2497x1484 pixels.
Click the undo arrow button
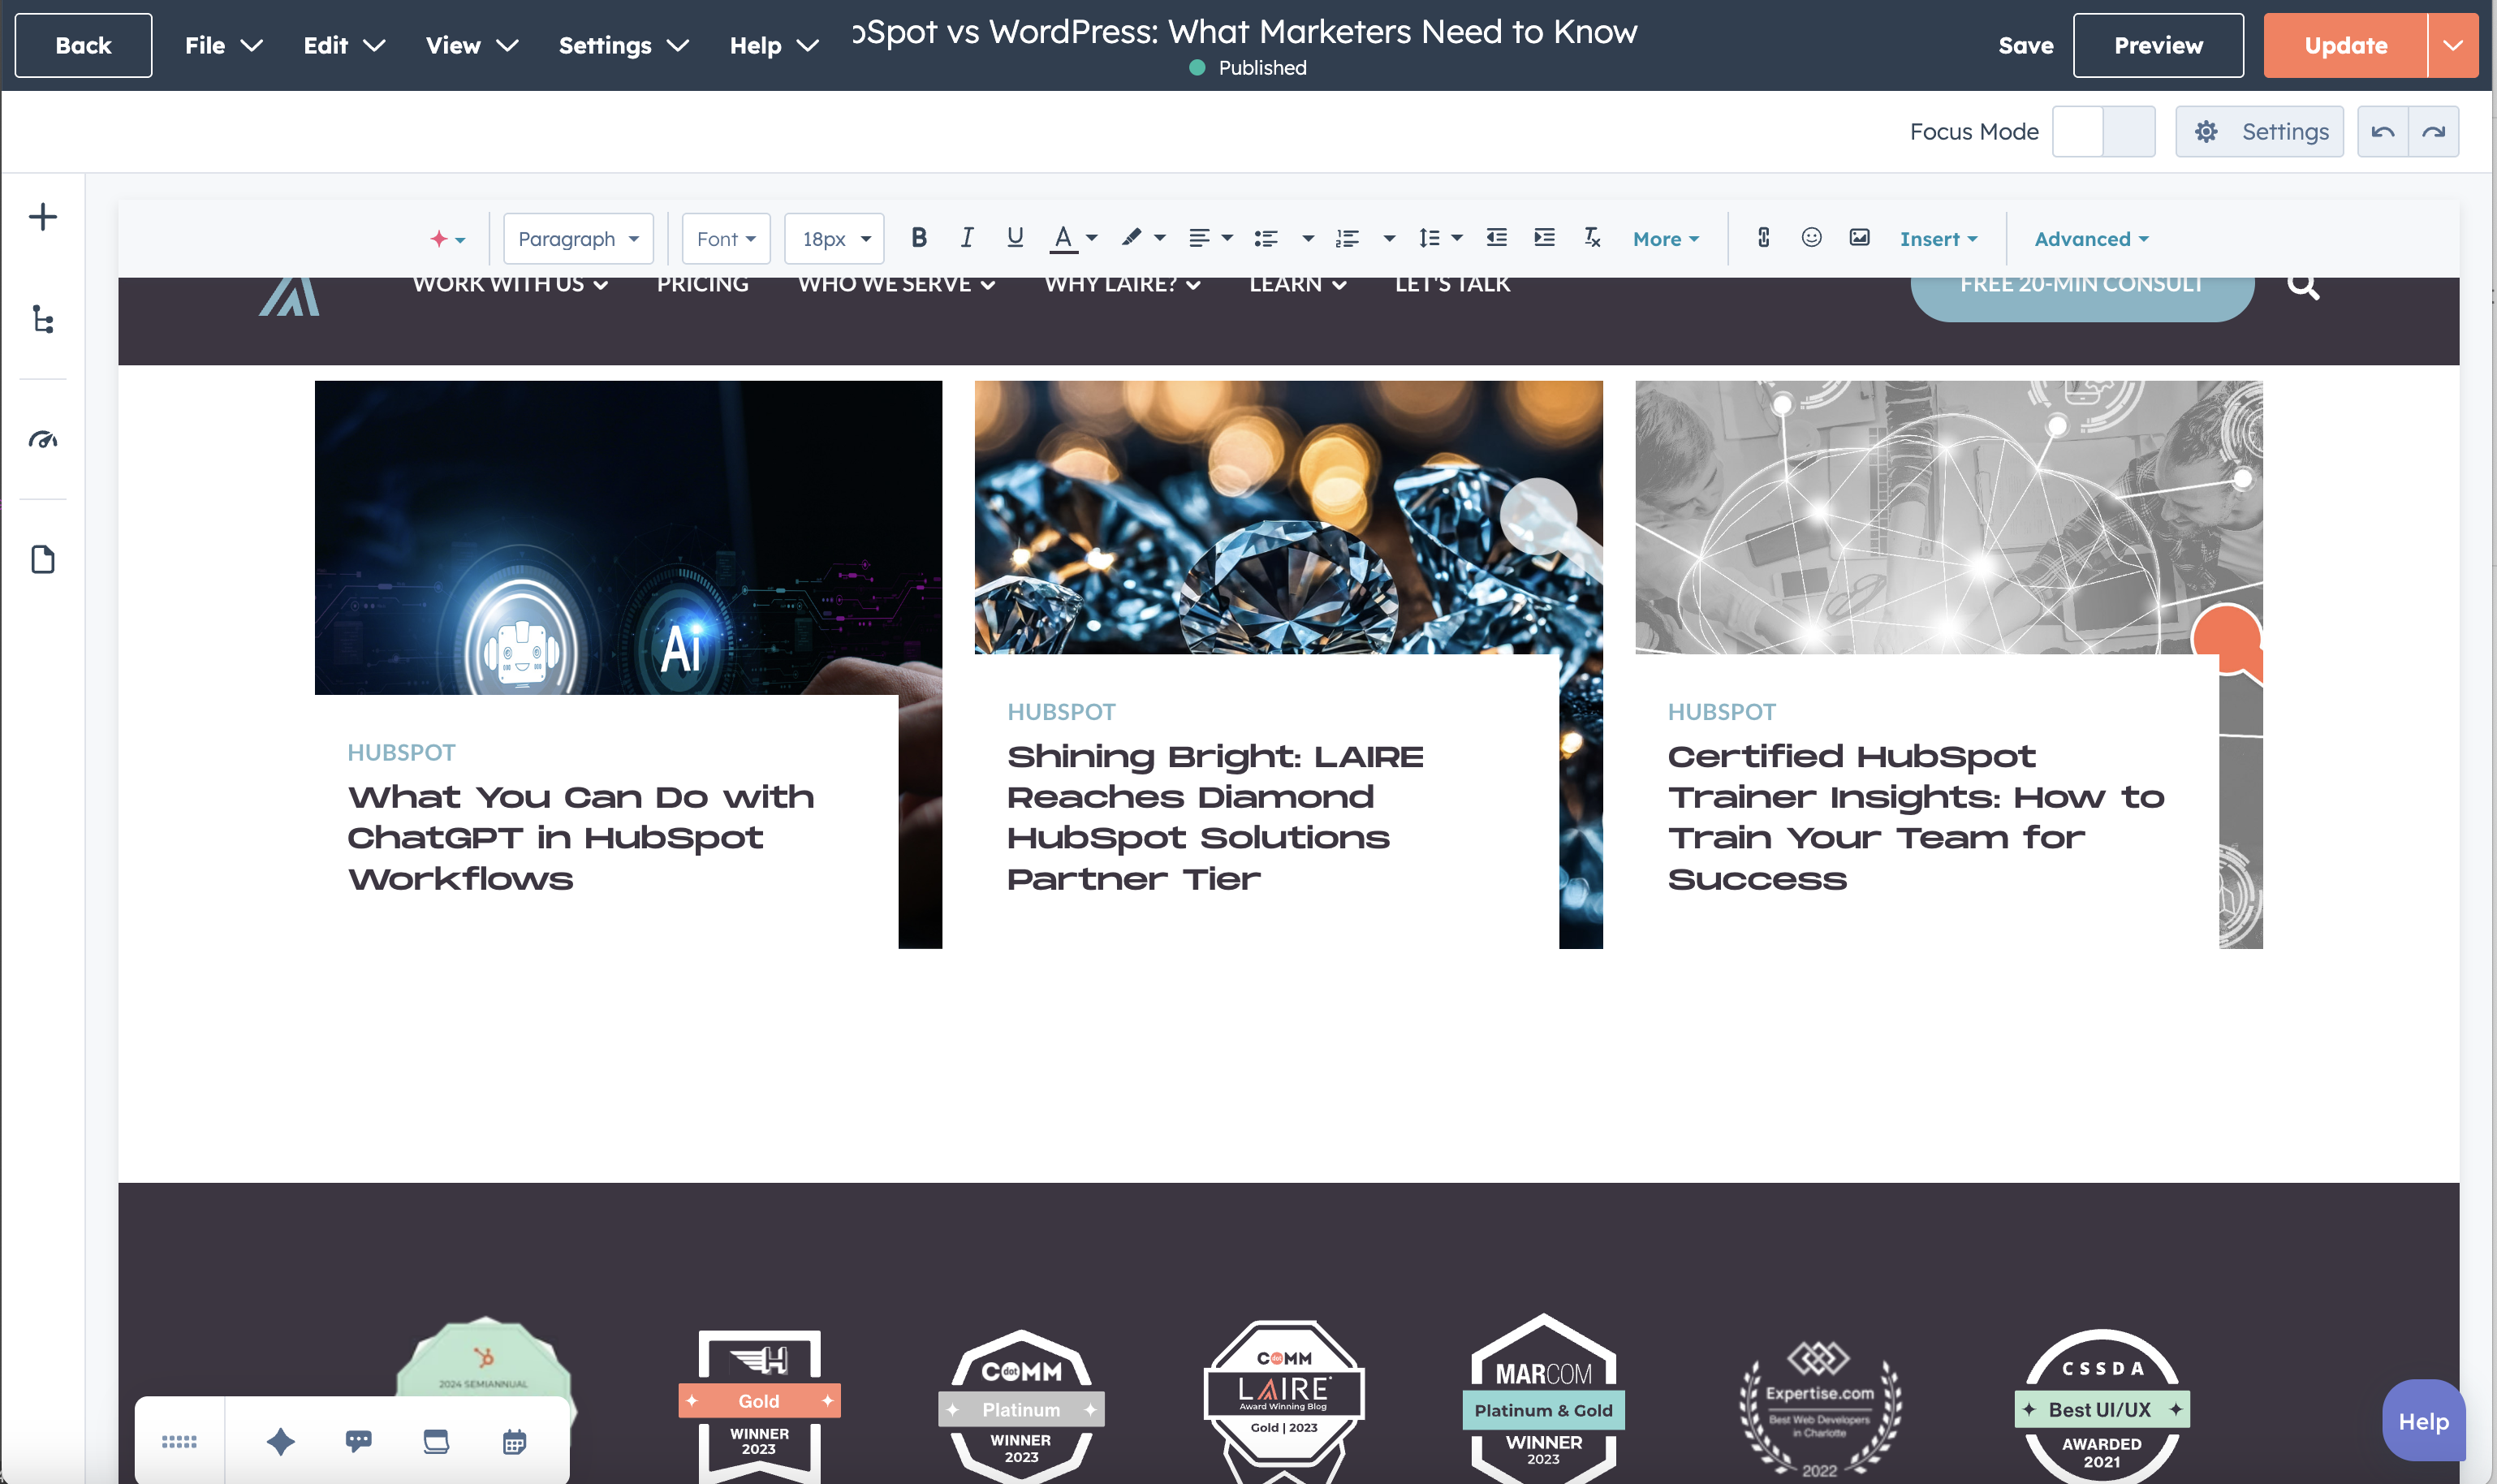(2383, 132)
